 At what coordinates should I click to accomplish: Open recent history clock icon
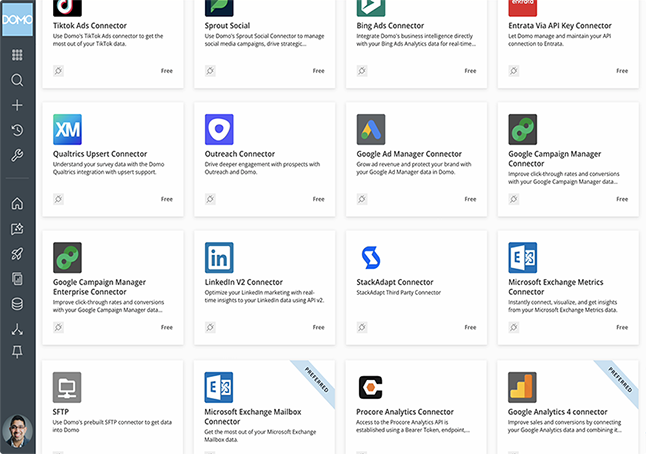(17, 130)
